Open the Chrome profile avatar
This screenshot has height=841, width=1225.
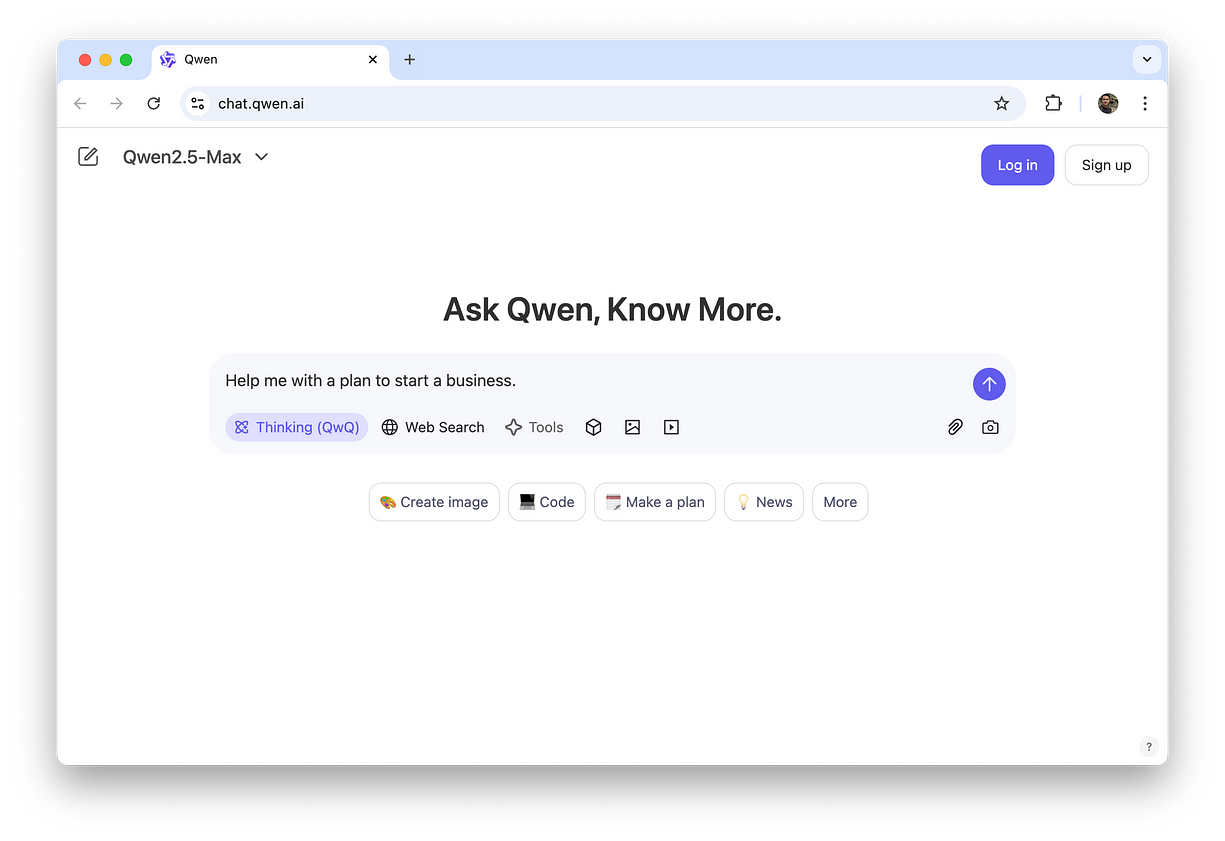[x=1108, y=103]
